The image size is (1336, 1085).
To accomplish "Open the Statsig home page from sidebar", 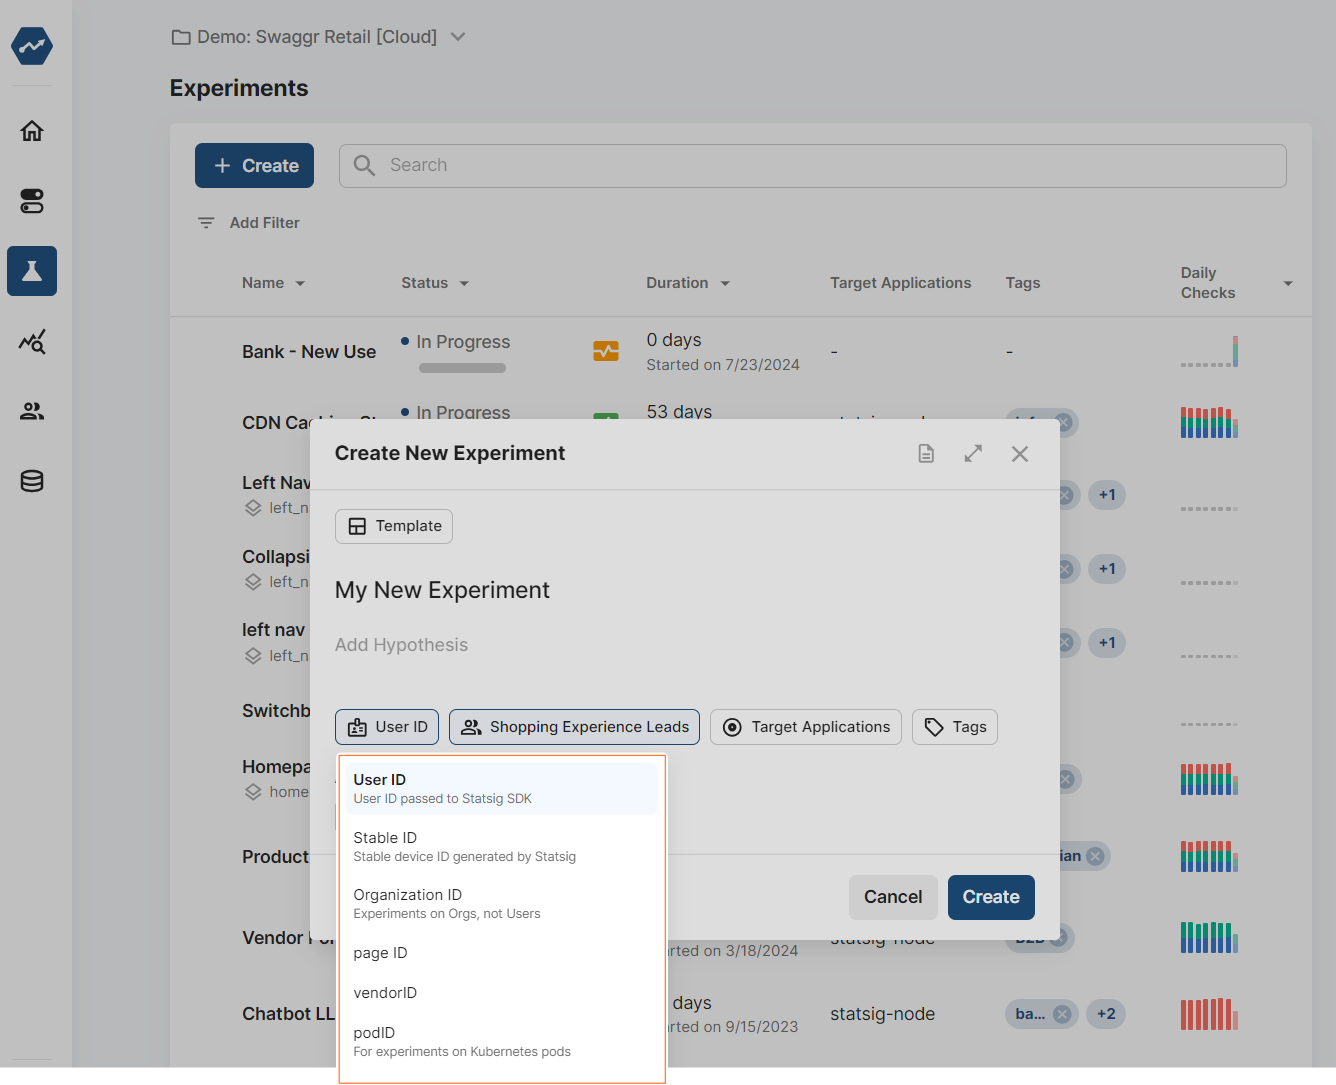I will coord(31,130).
